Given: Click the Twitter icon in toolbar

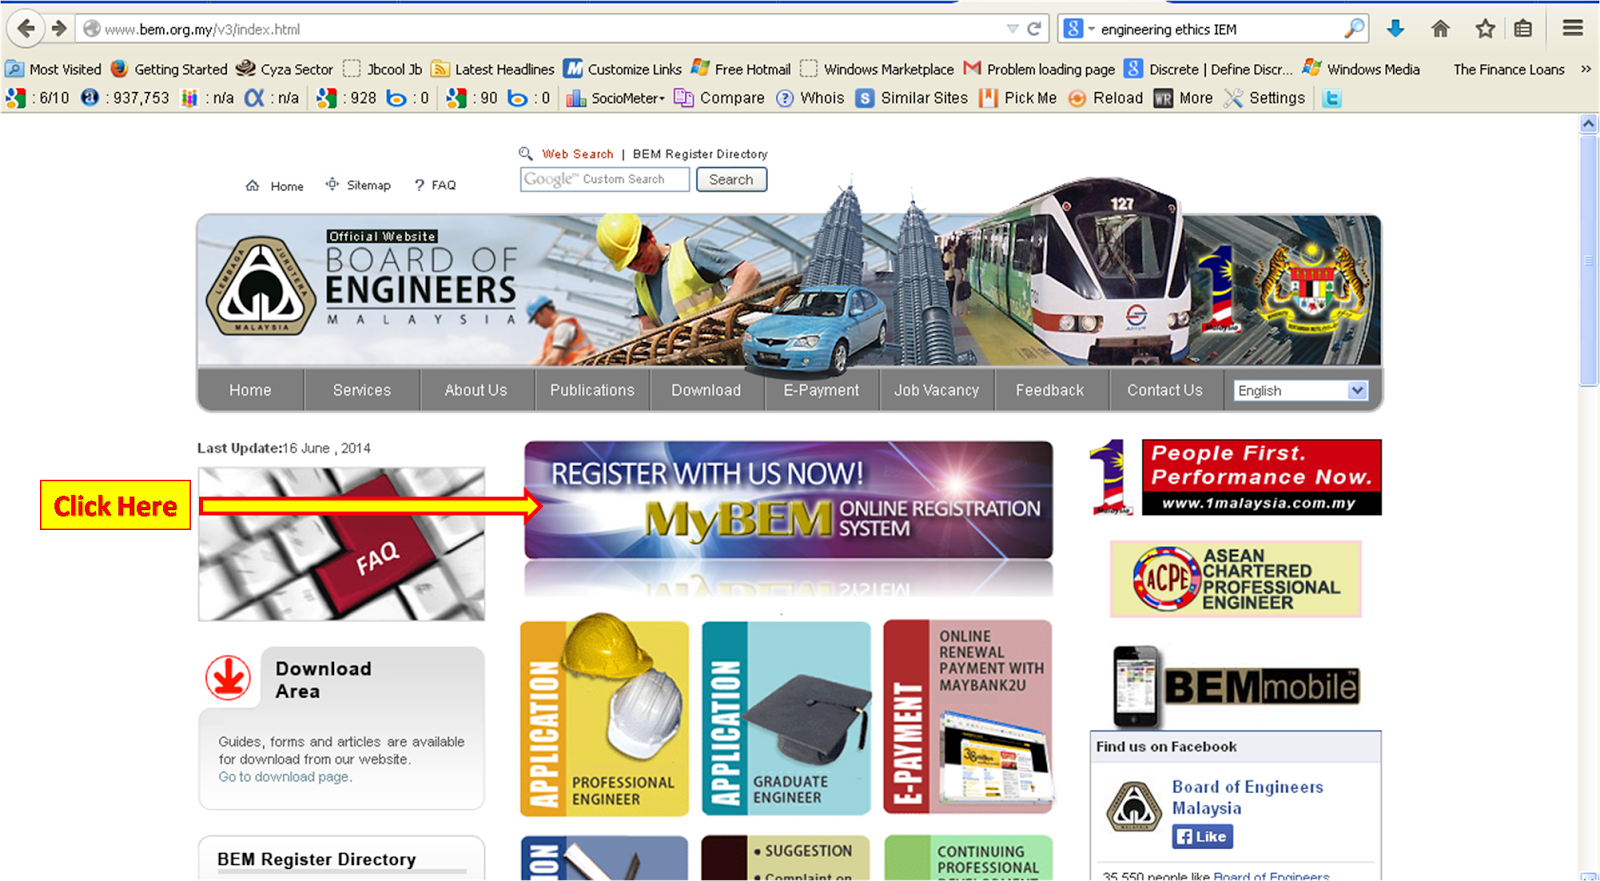Looking at the screenshot, I should point(1331,98).
